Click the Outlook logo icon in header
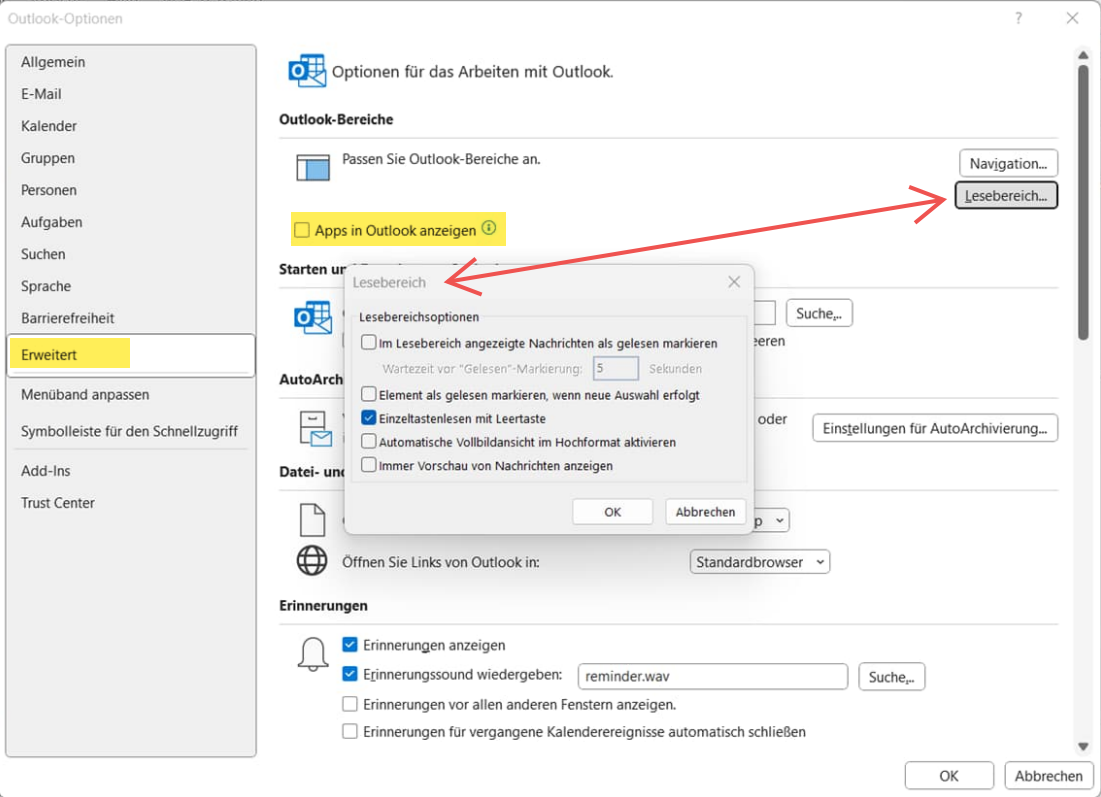Screen dimensions: 1101x797 pos(306,71)
